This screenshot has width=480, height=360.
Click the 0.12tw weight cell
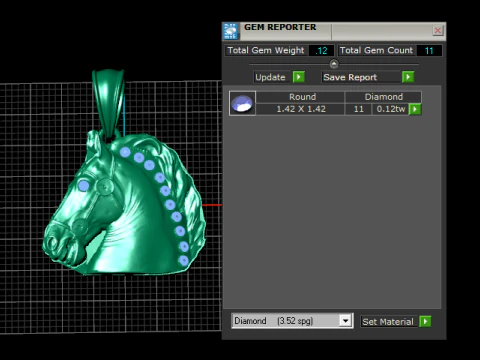(x=391, y=109)
